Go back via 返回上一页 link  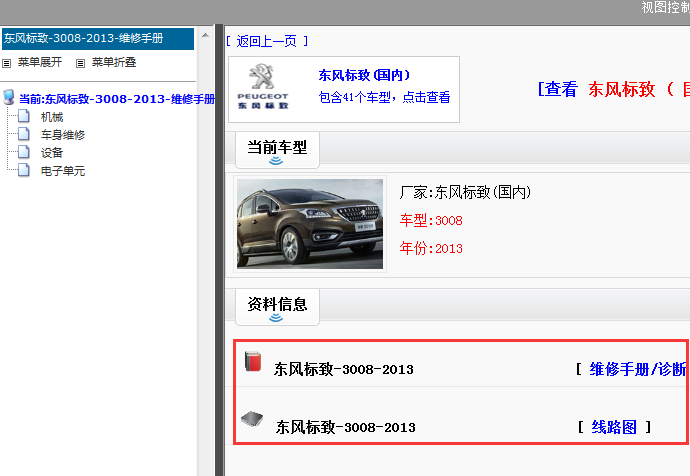[x=267, y=41]
